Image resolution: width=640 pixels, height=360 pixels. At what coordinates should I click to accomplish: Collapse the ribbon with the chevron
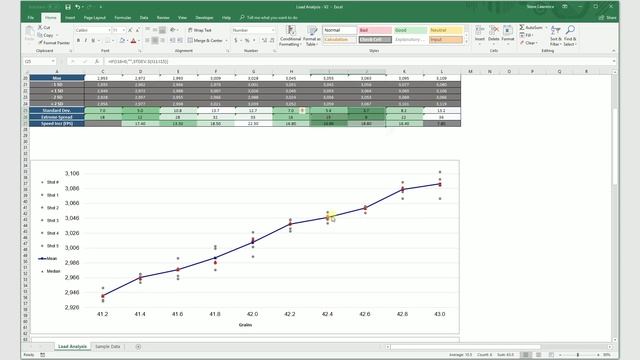click(613, 51)
